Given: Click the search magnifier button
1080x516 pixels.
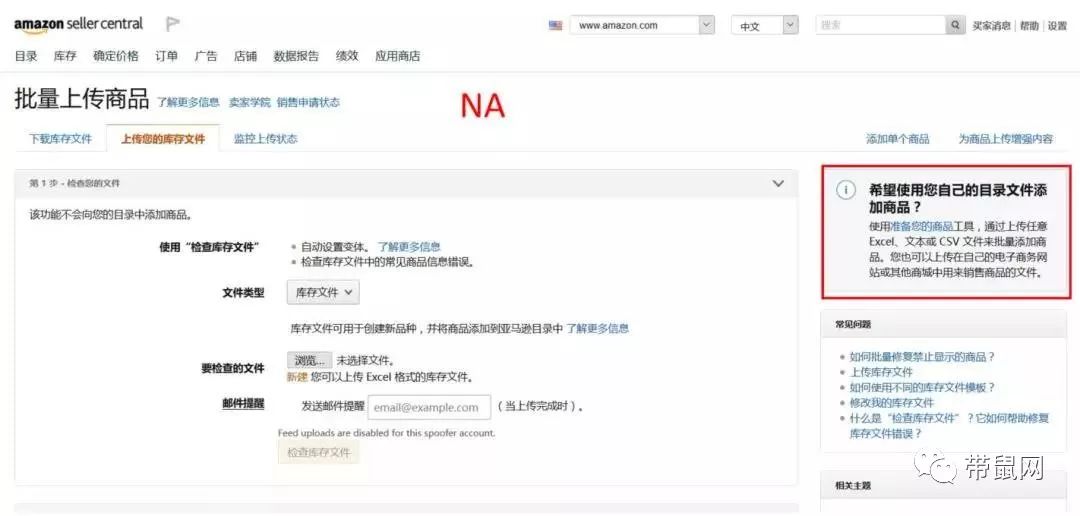Looking at the screenshot, I should (x=955, y=25).
